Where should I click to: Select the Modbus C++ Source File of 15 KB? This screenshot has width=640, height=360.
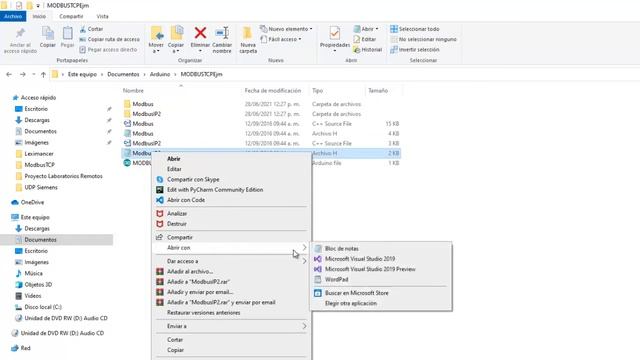pos(261,124)
